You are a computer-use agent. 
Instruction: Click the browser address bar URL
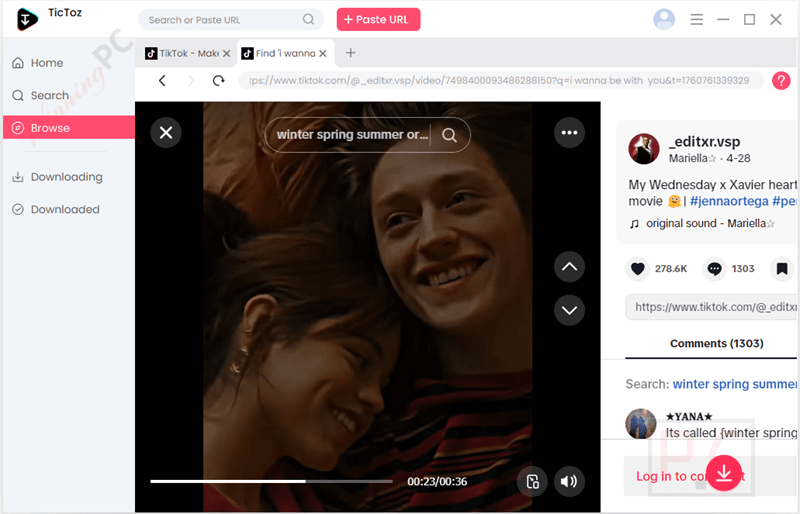500,81
